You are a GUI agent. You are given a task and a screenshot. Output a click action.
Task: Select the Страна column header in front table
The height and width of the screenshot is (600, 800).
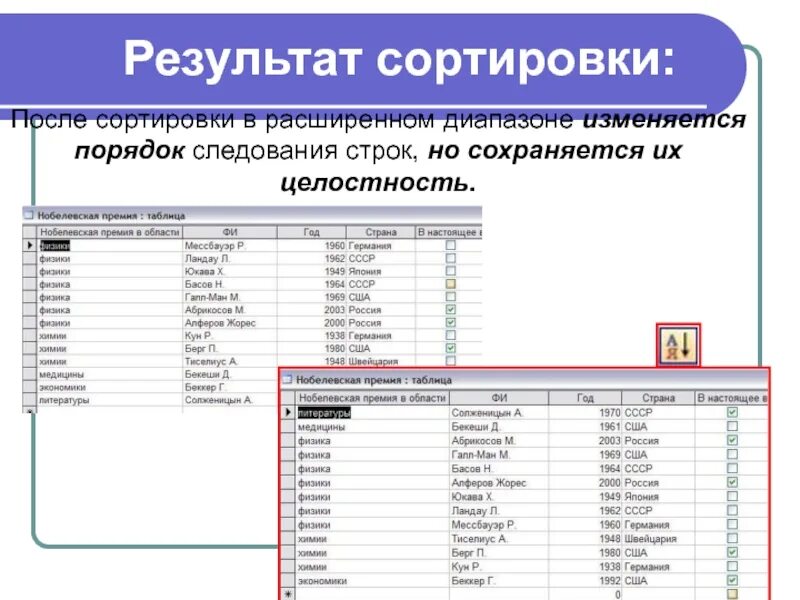click(658, 397)
